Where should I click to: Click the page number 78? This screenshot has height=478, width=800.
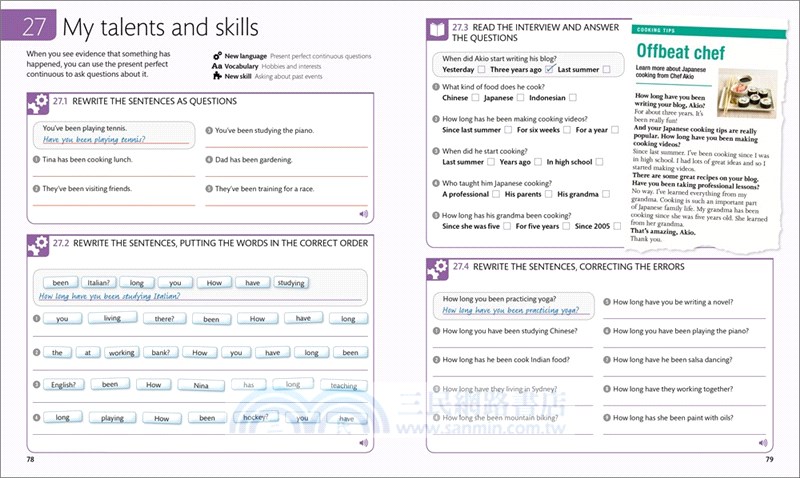(x=31, y=459)
